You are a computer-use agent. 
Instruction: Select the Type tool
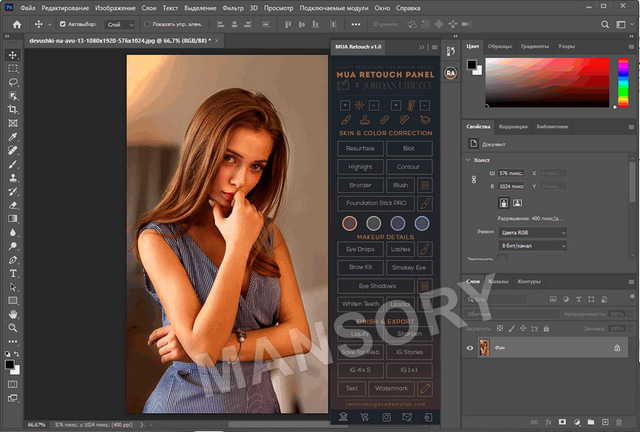point(13,272)
